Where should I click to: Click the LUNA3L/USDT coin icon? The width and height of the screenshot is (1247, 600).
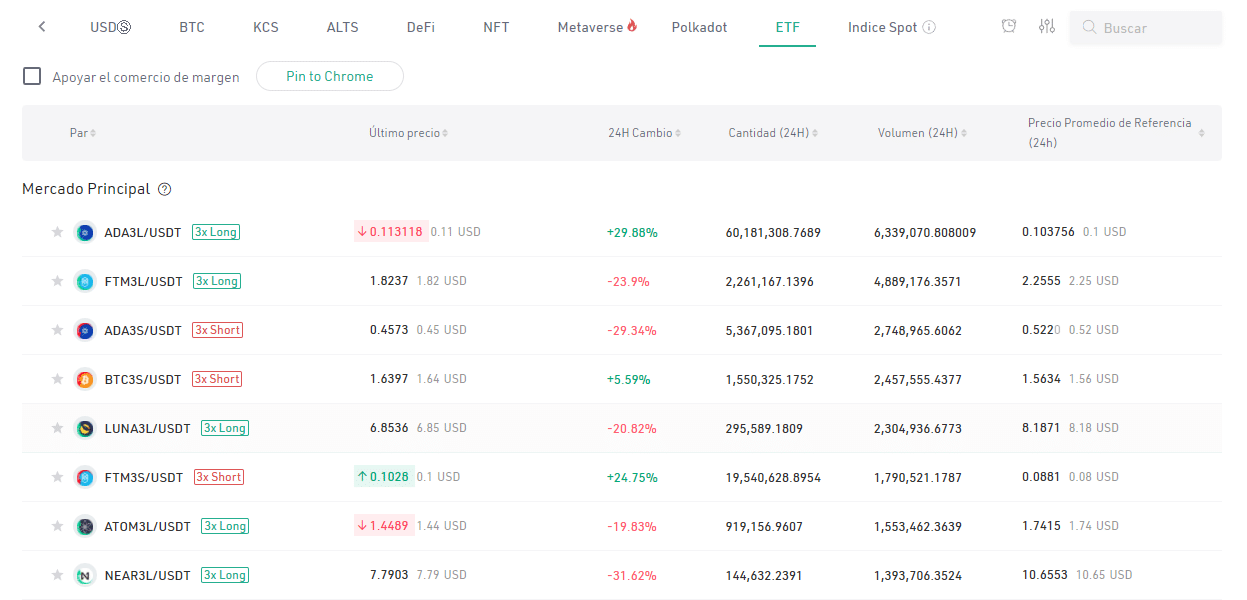tap(85, 428)
